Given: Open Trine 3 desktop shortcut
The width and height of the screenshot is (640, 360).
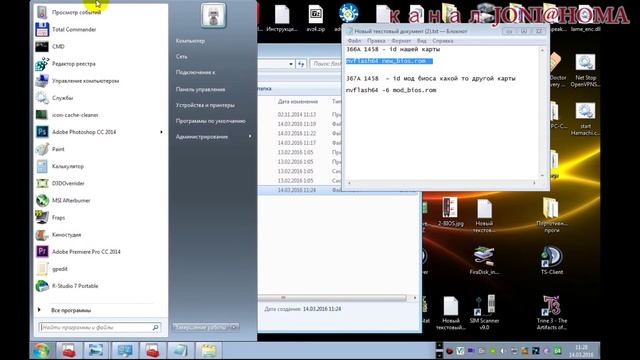Looking at the screenshot, I should [x=551, y=312].
